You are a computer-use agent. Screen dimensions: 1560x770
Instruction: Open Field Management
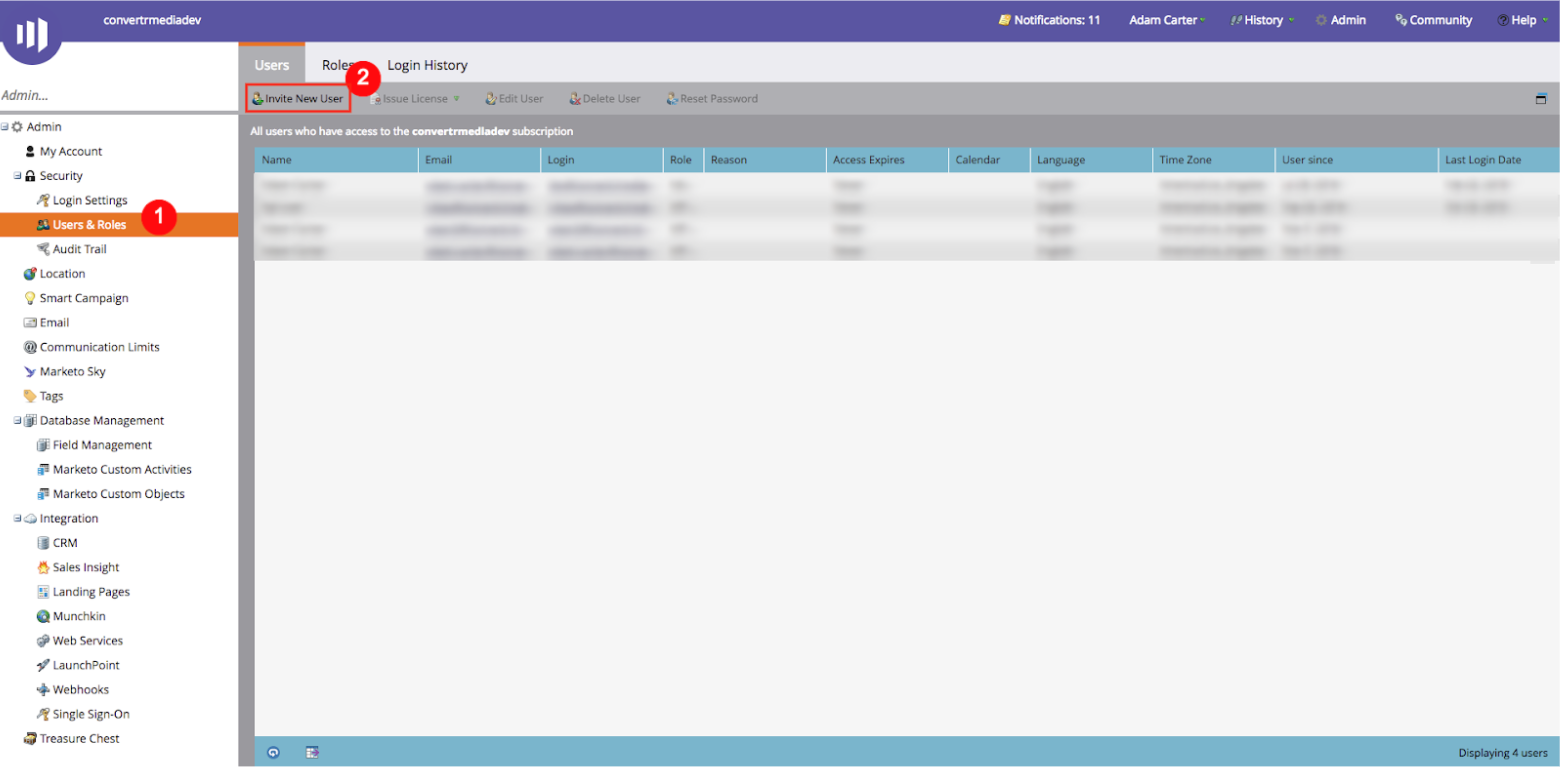point(94,445)
